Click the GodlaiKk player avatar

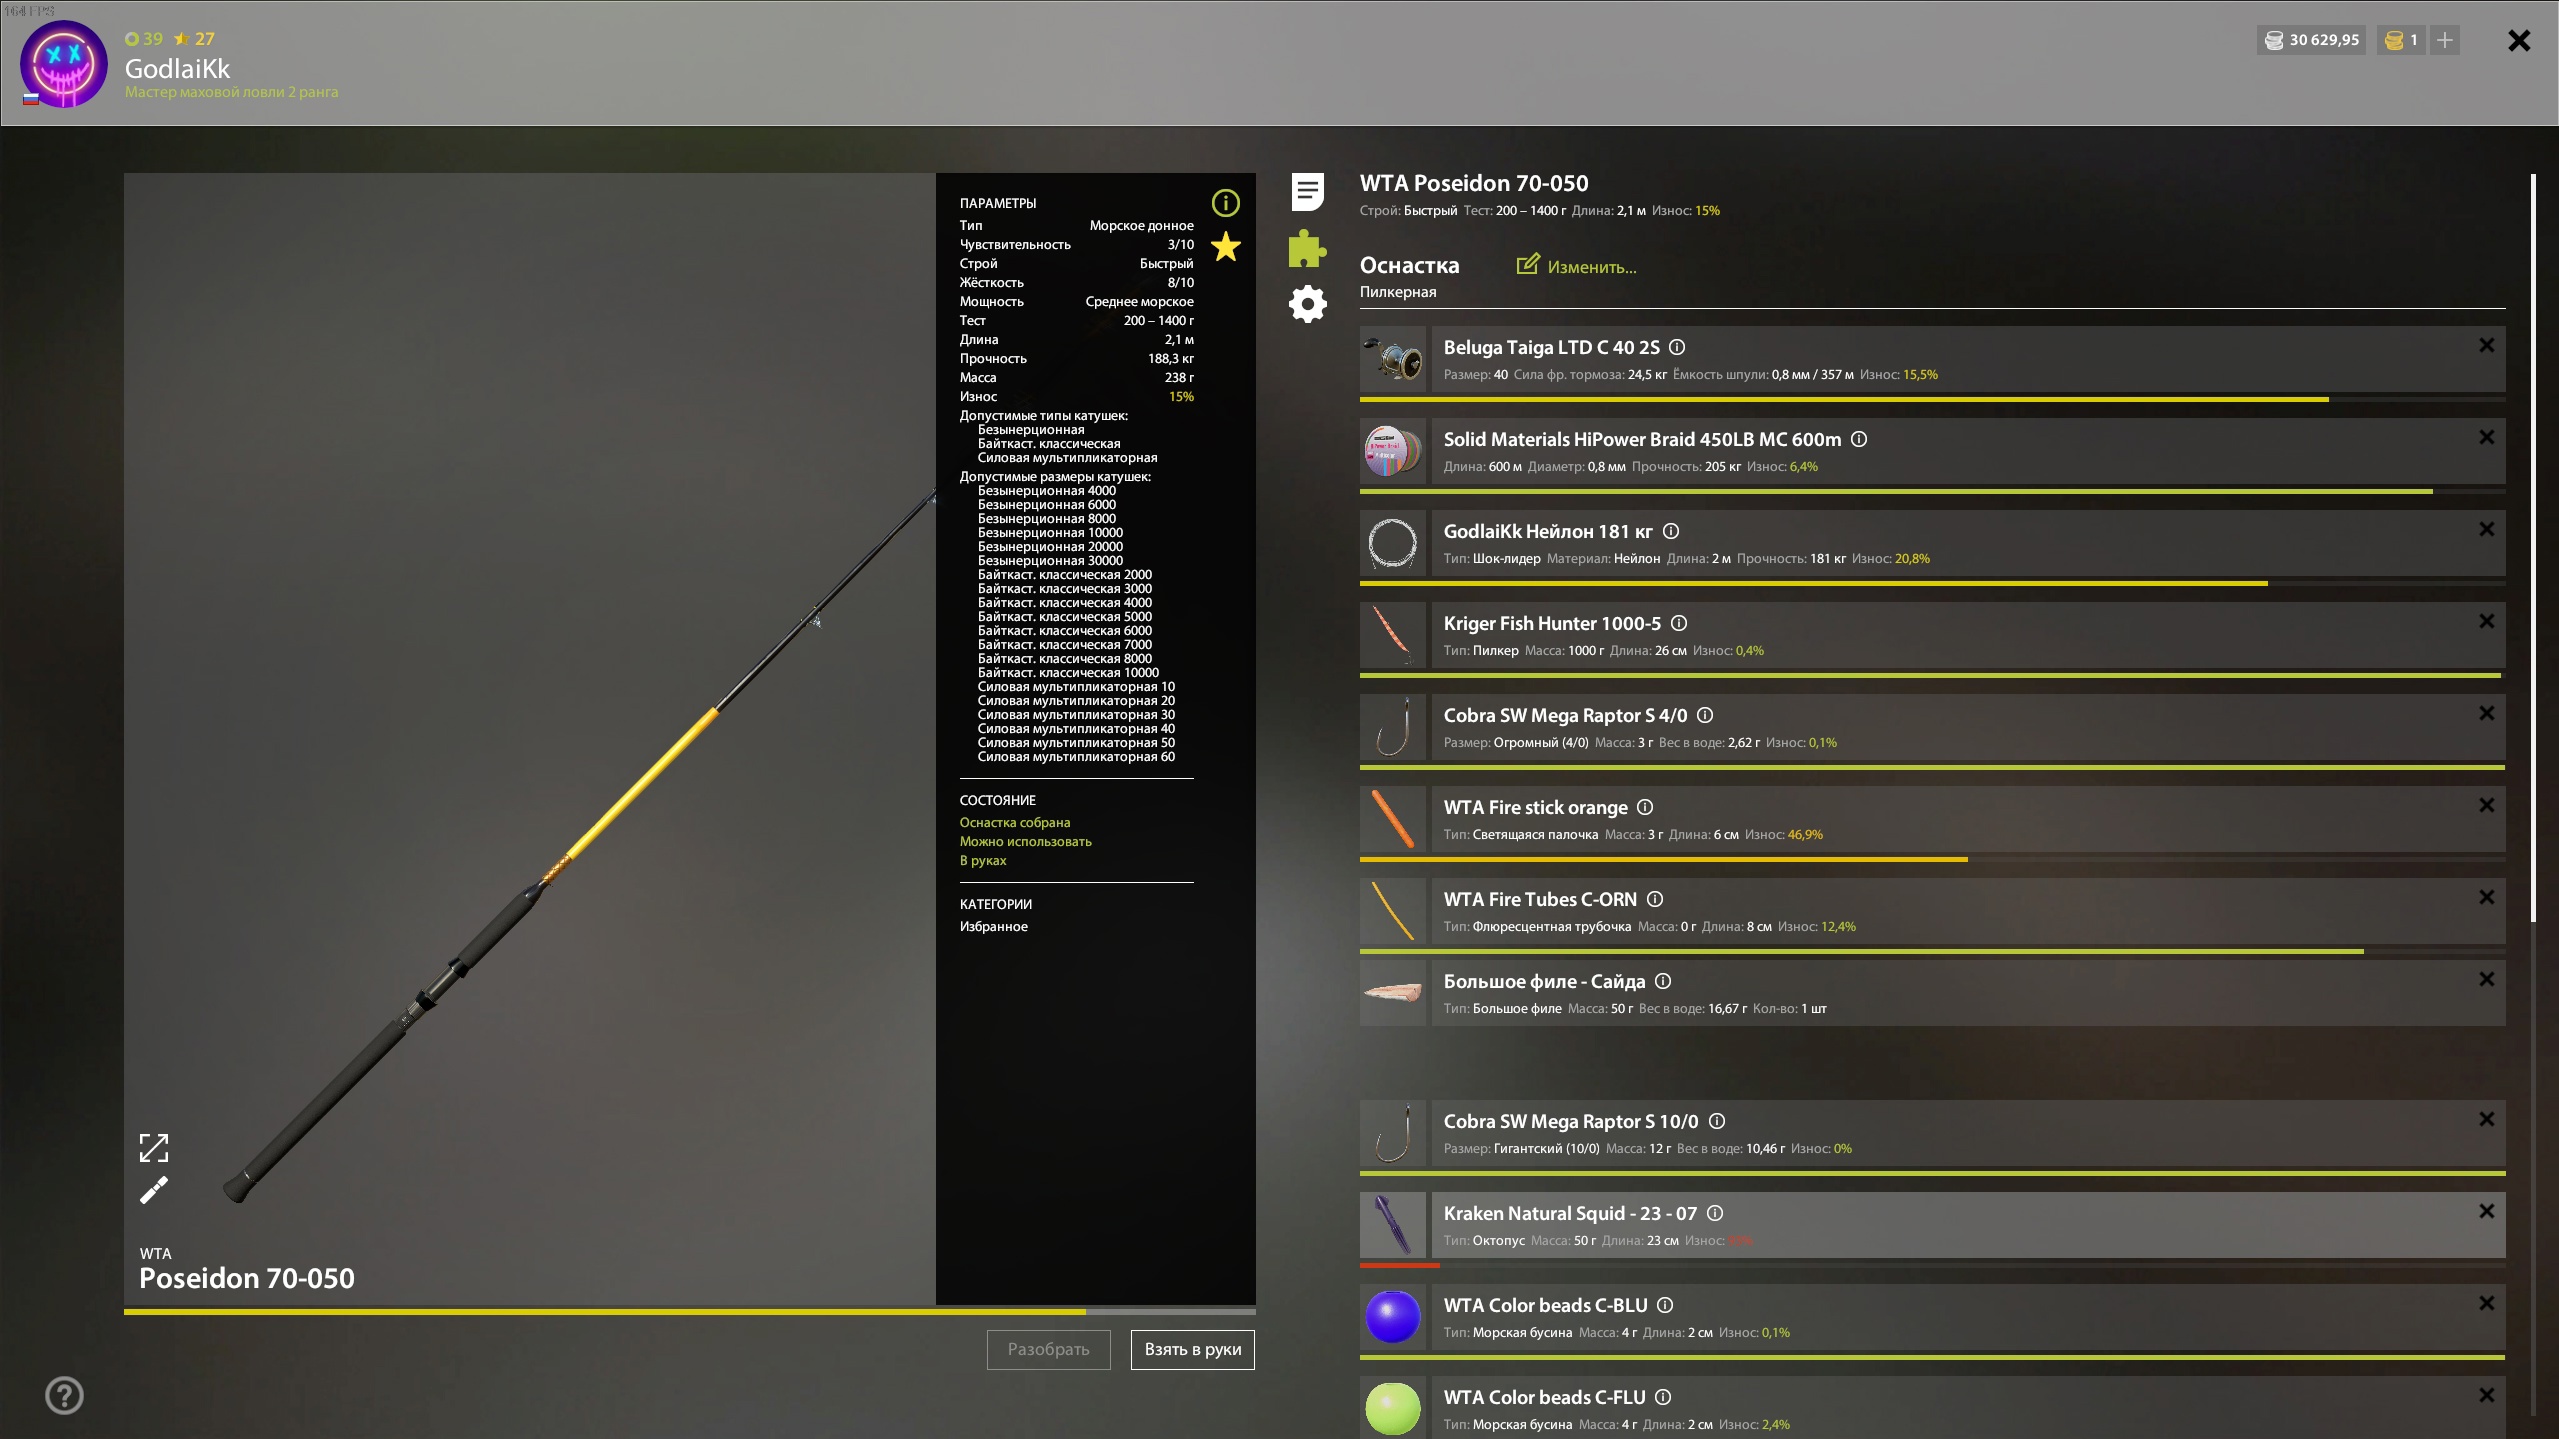64,65
